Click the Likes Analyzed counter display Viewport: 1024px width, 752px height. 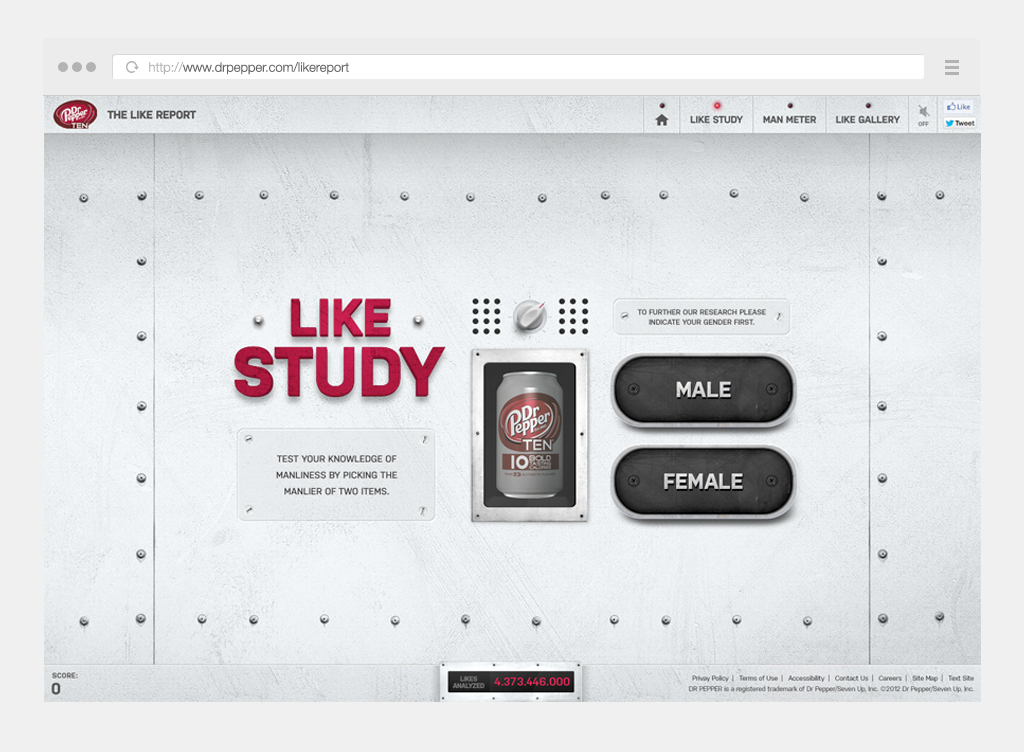[511, 682]
